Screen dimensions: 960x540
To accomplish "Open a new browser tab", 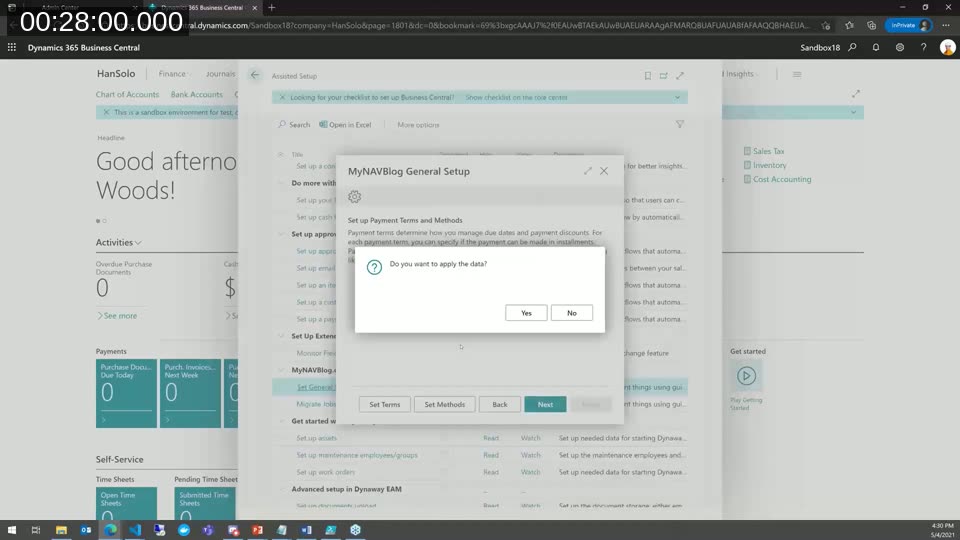I will coord(271,7).
